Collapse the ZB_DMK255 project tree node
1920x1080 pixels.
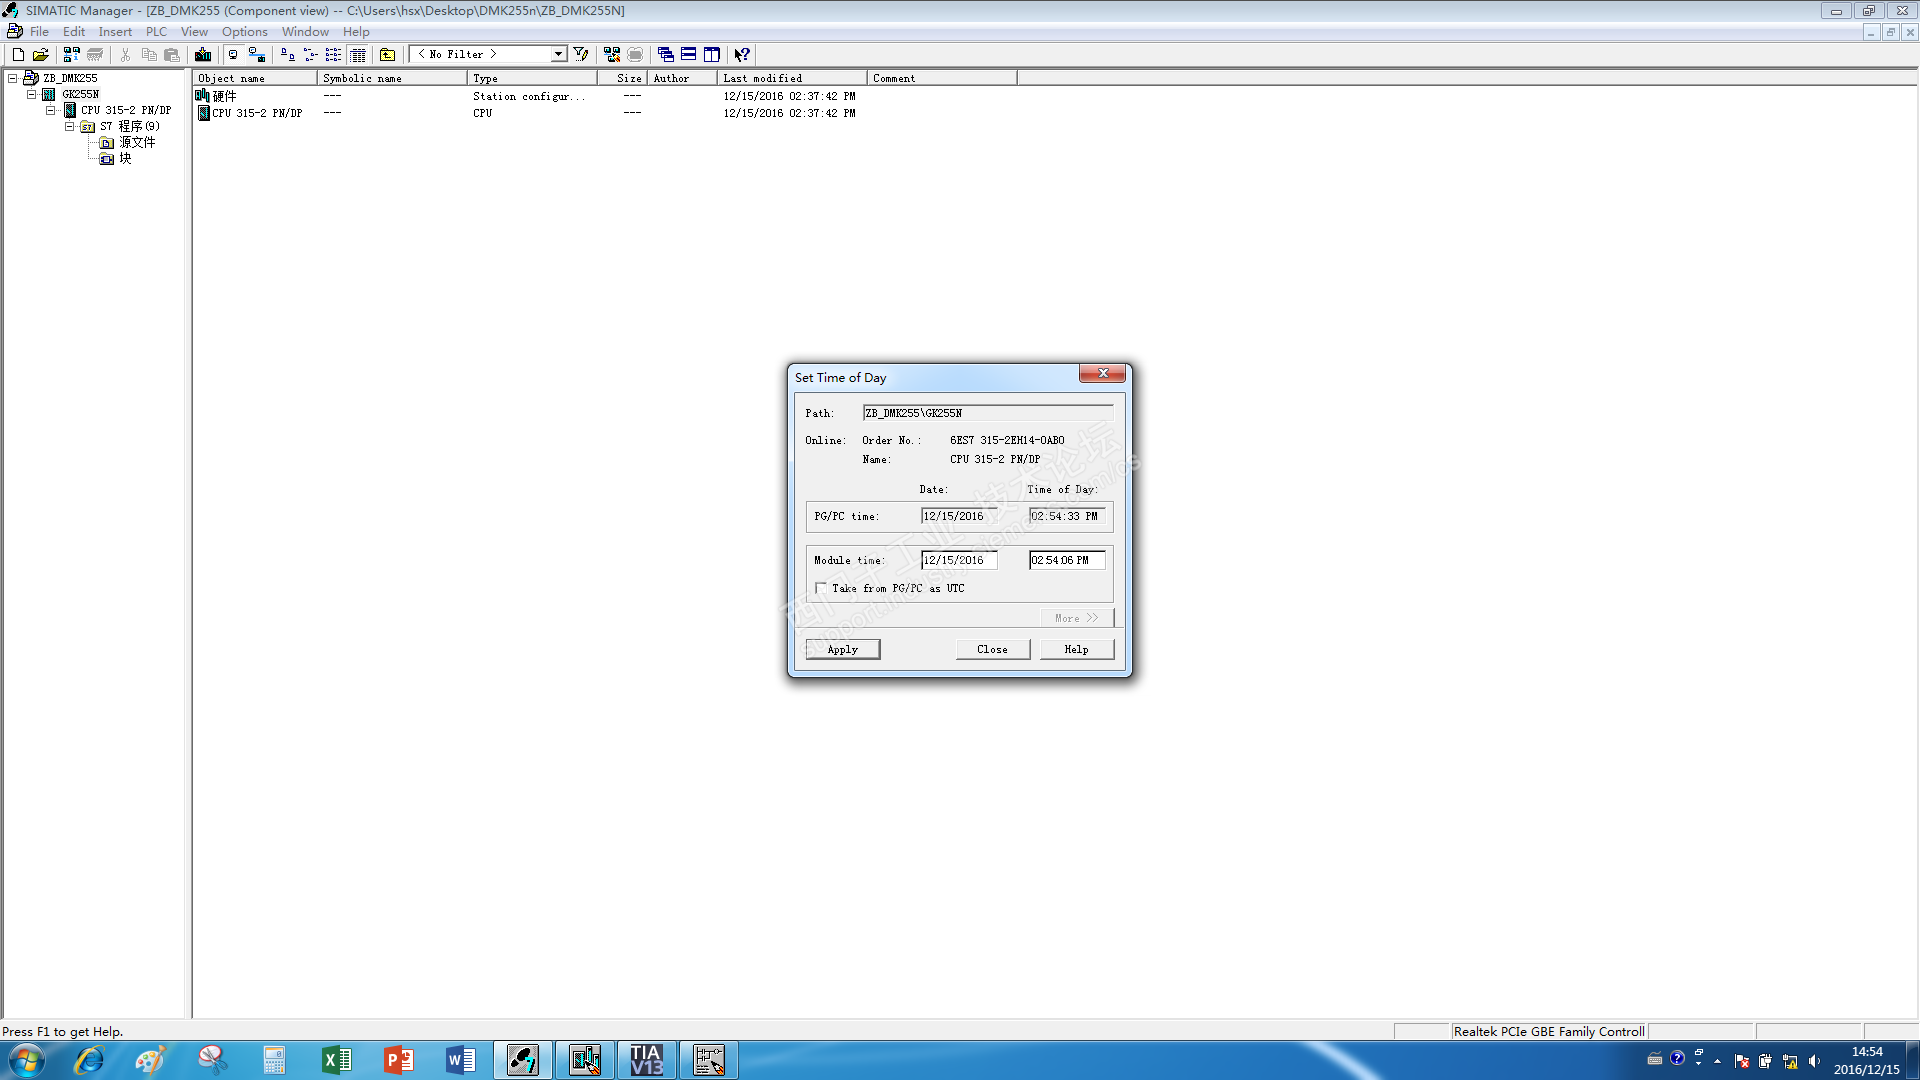click(13, 78)
